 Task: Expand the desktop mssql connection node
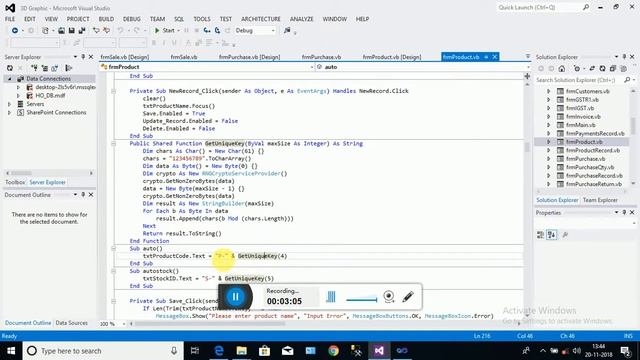pyautogui.click(x=18, y=87)
